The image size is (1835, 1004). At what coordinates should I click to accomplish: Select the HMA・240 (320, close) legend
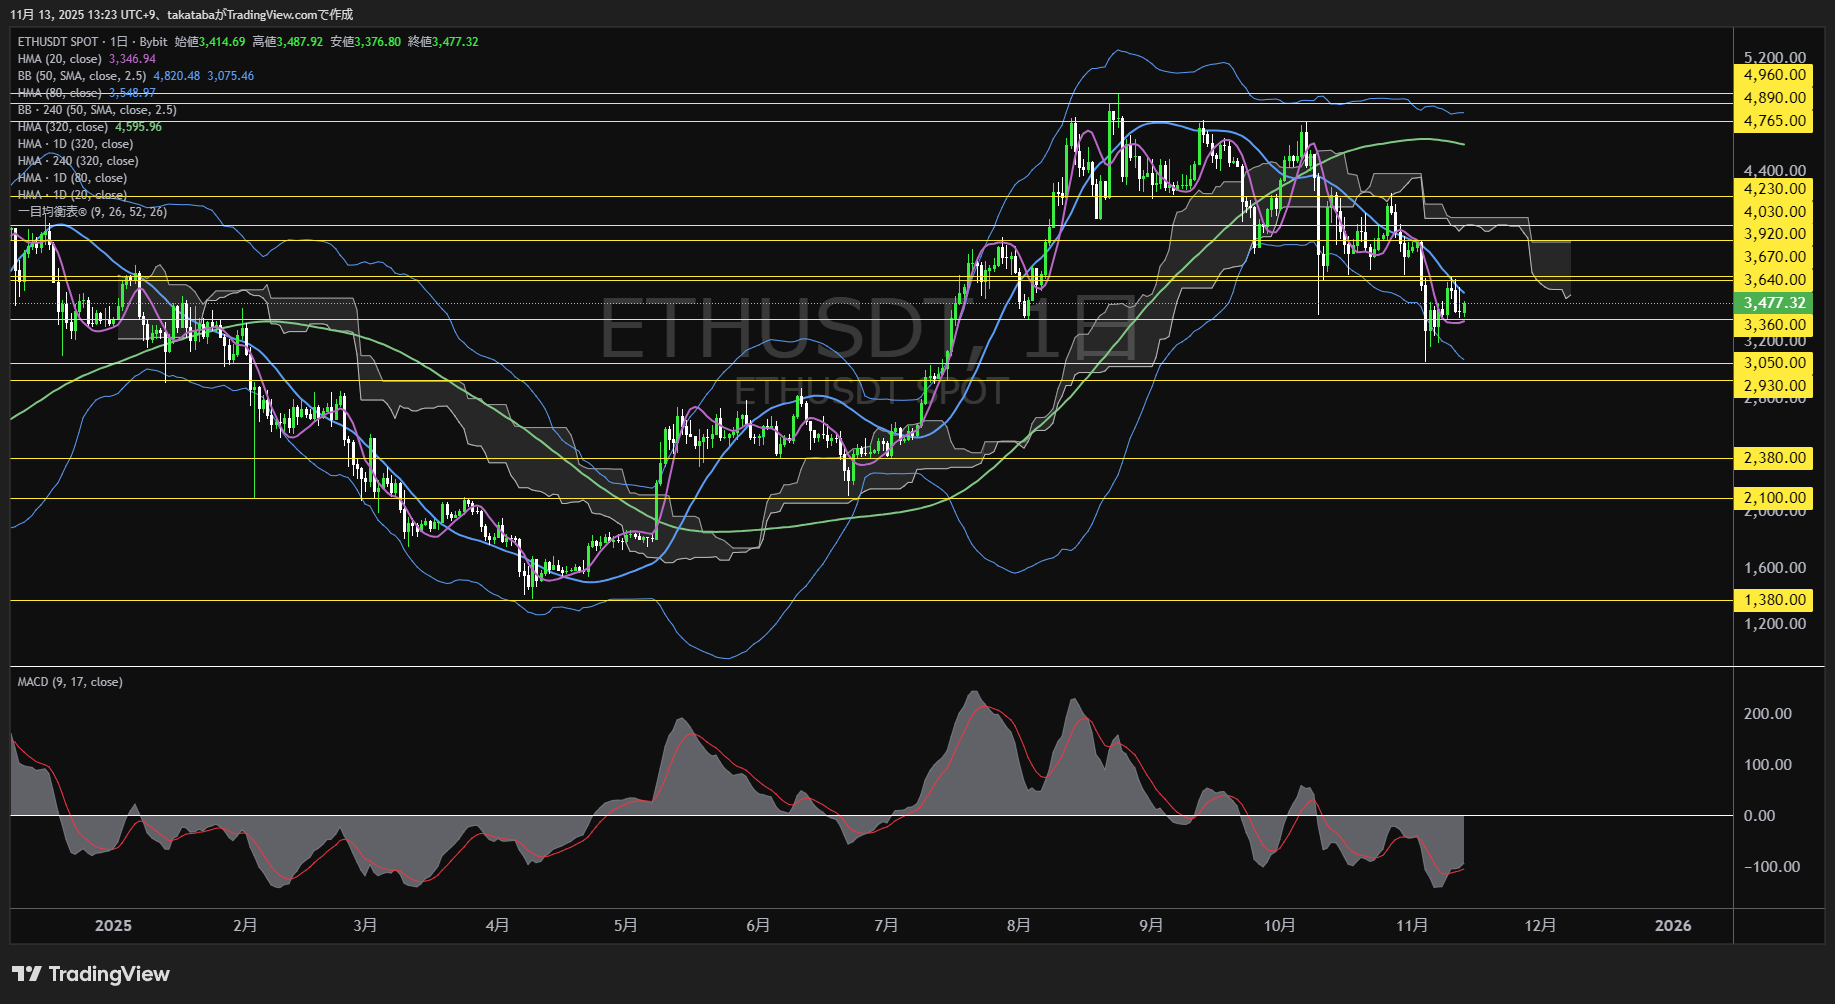[x=79, y=160]
